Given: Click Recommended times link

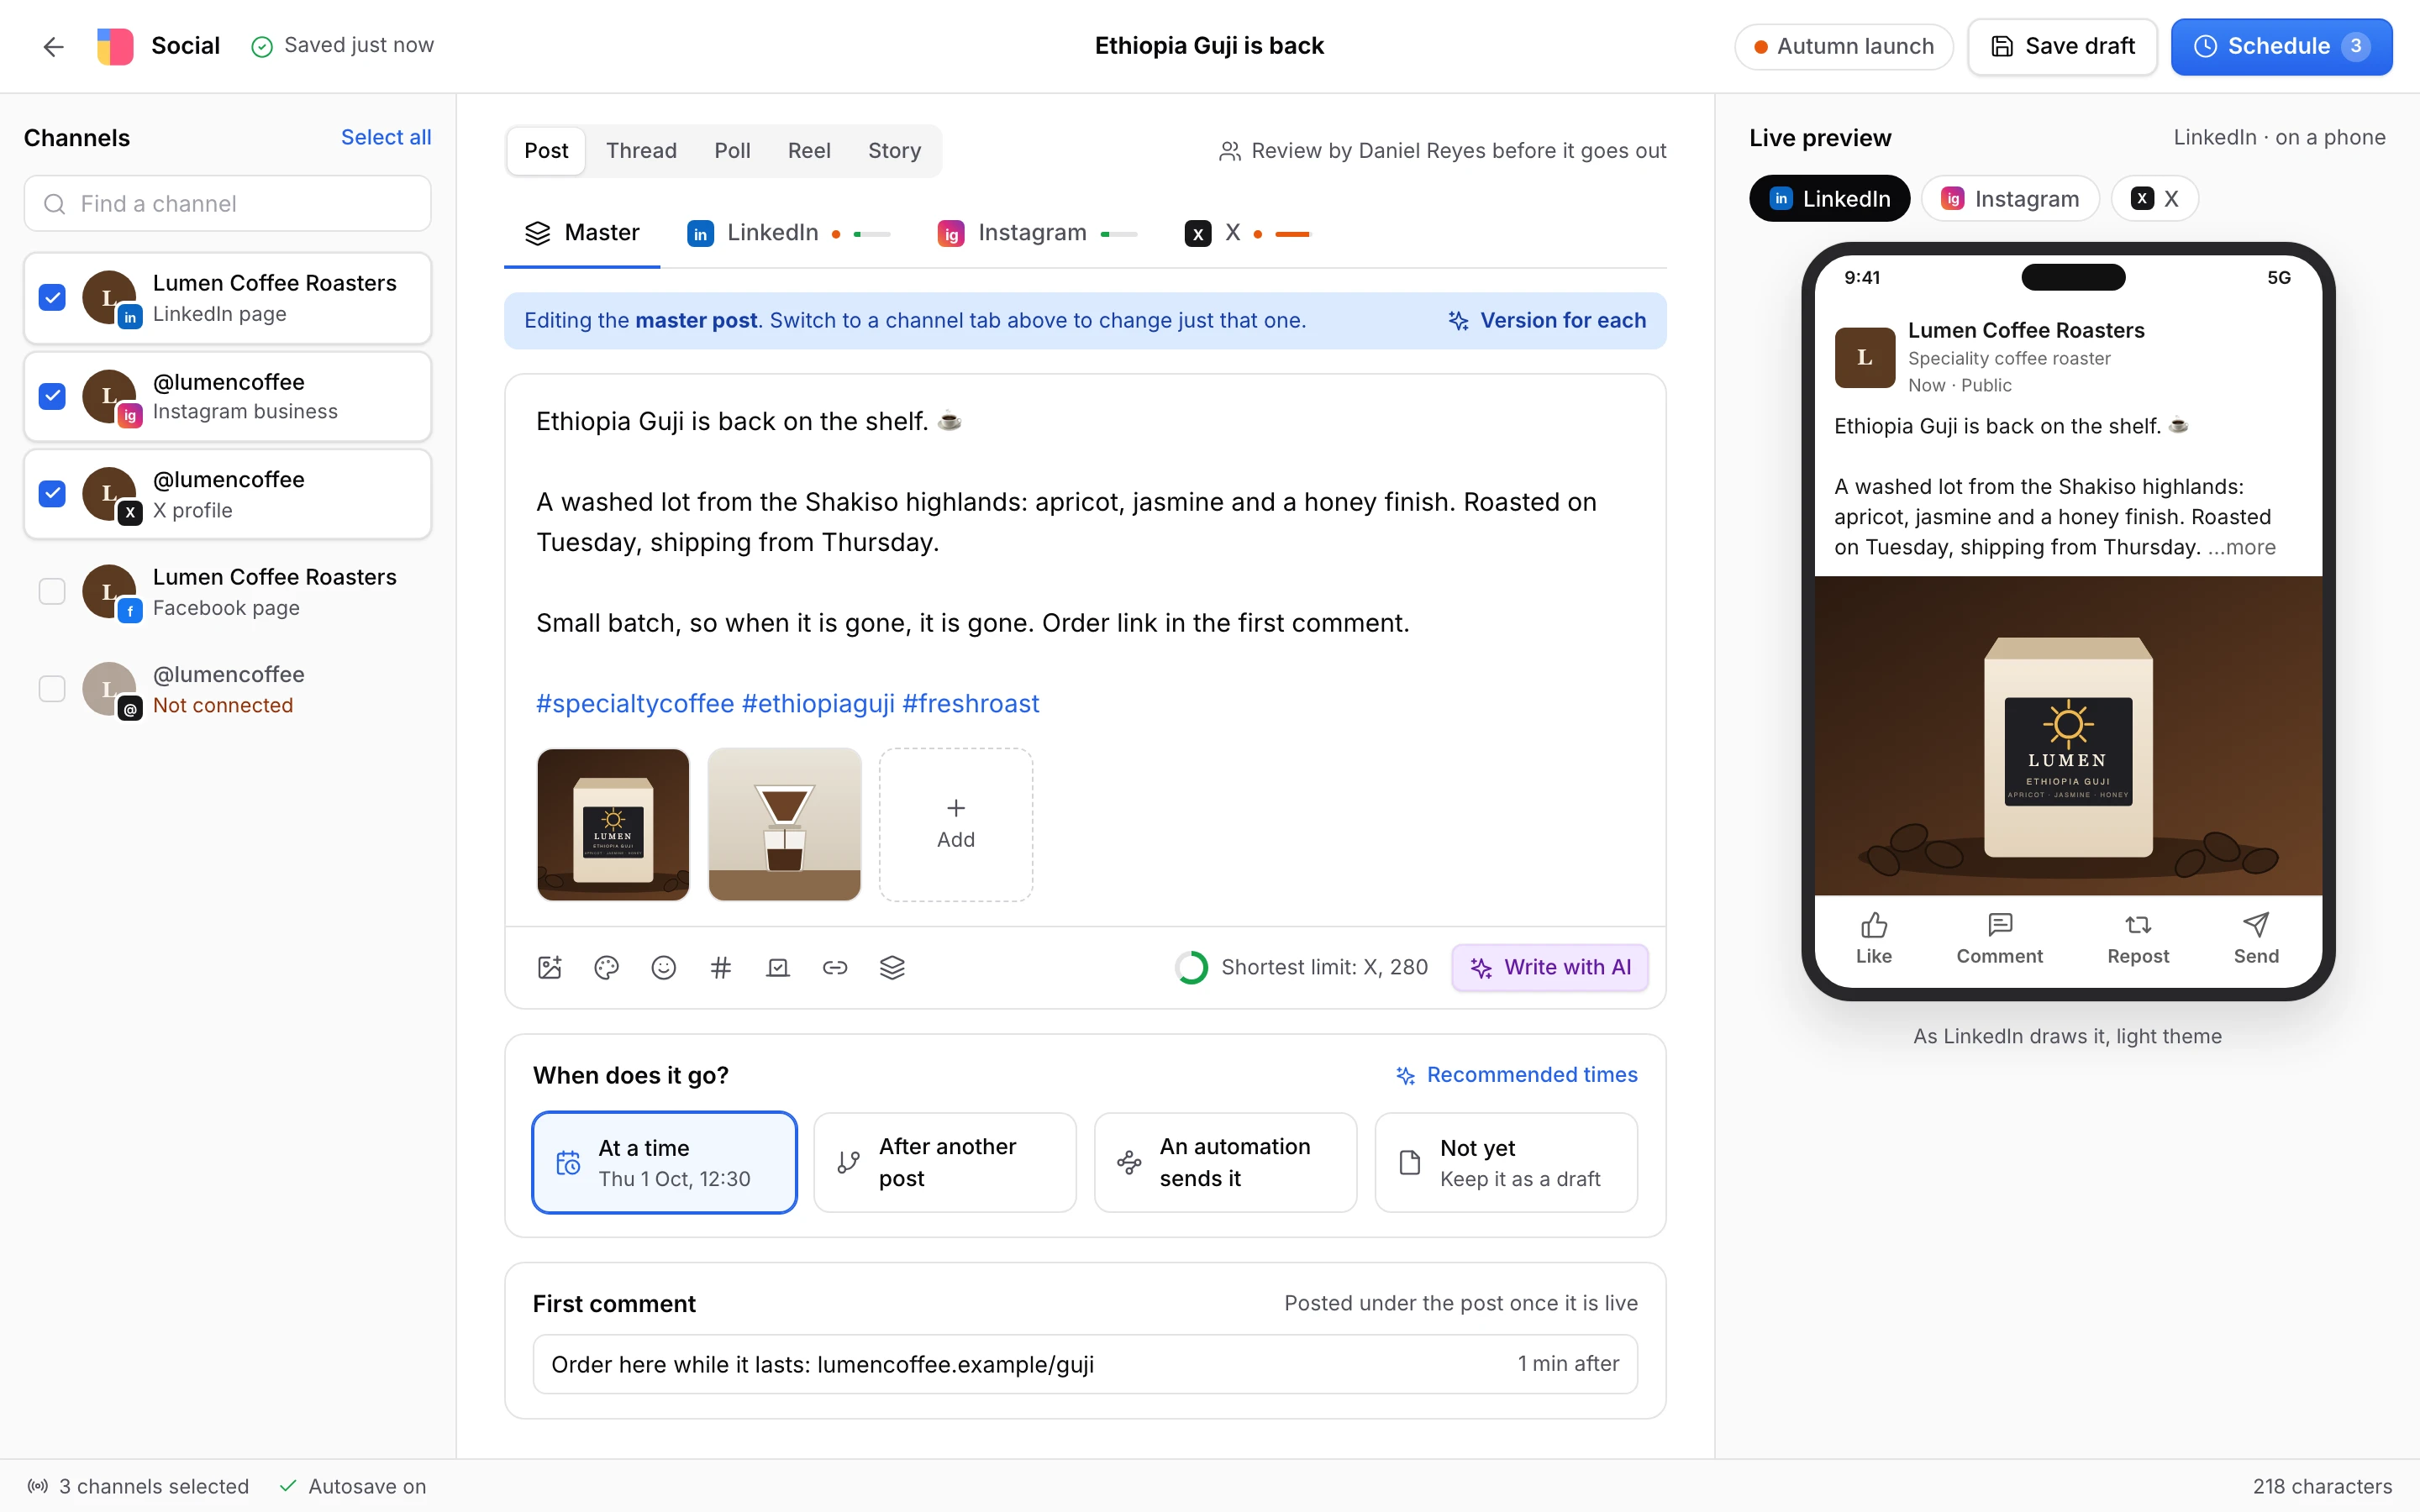Looking at the screenshot, I should click(x=1516, y=1075).
